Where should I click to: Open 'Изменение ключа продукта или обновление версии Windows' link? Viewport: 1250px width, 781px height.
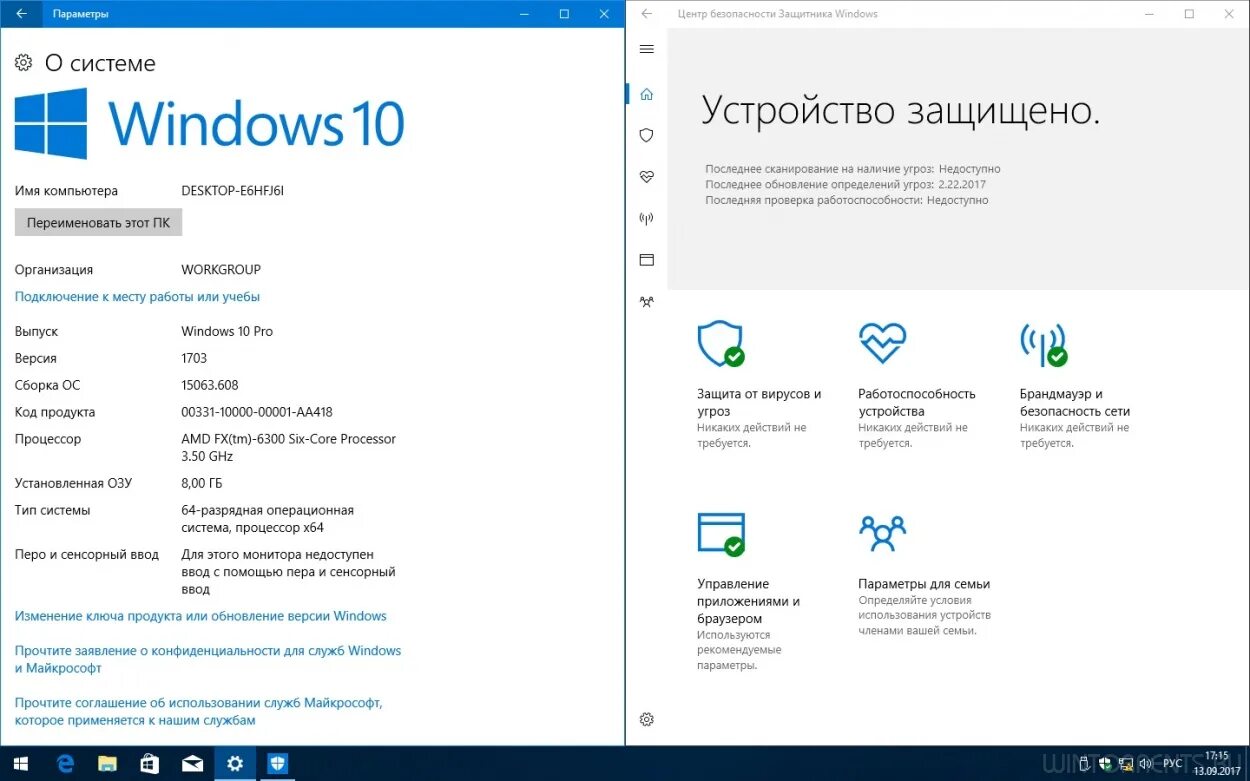200,616
